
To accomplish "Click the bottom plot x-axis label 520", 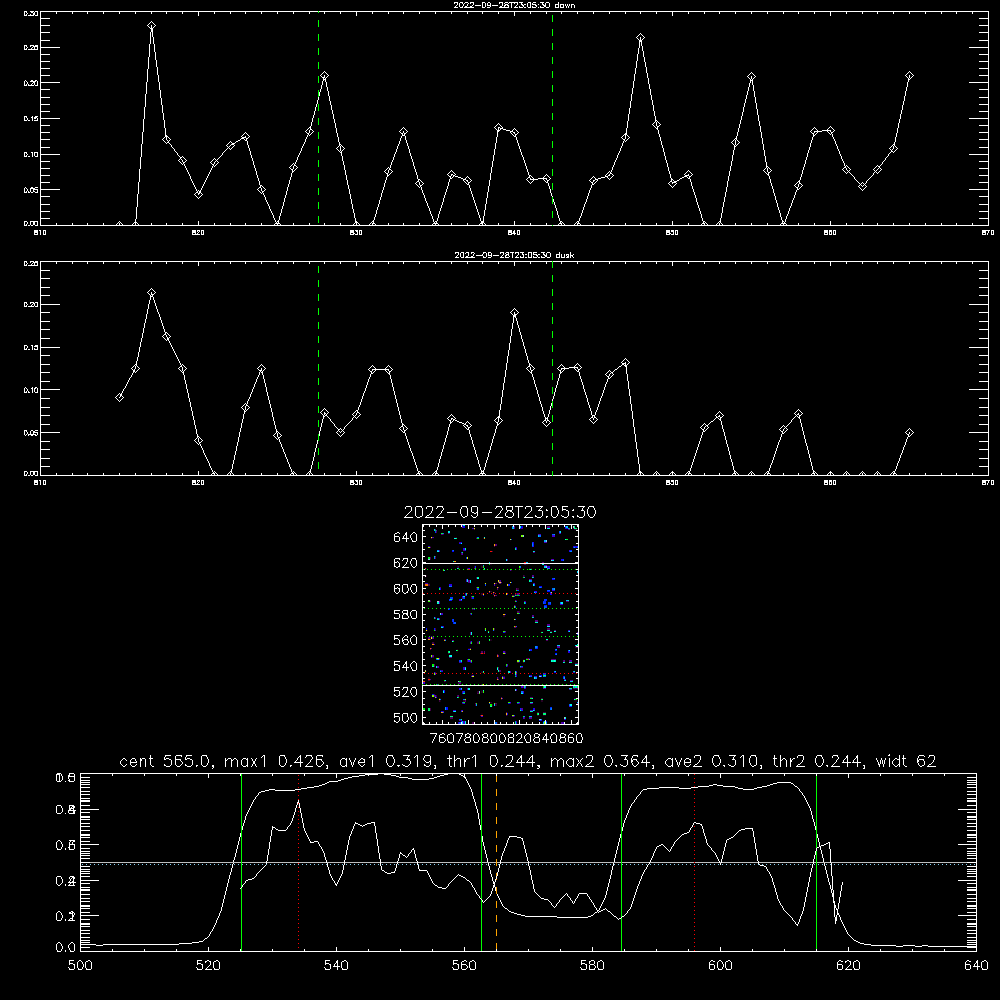I will [x=208, y=966].
